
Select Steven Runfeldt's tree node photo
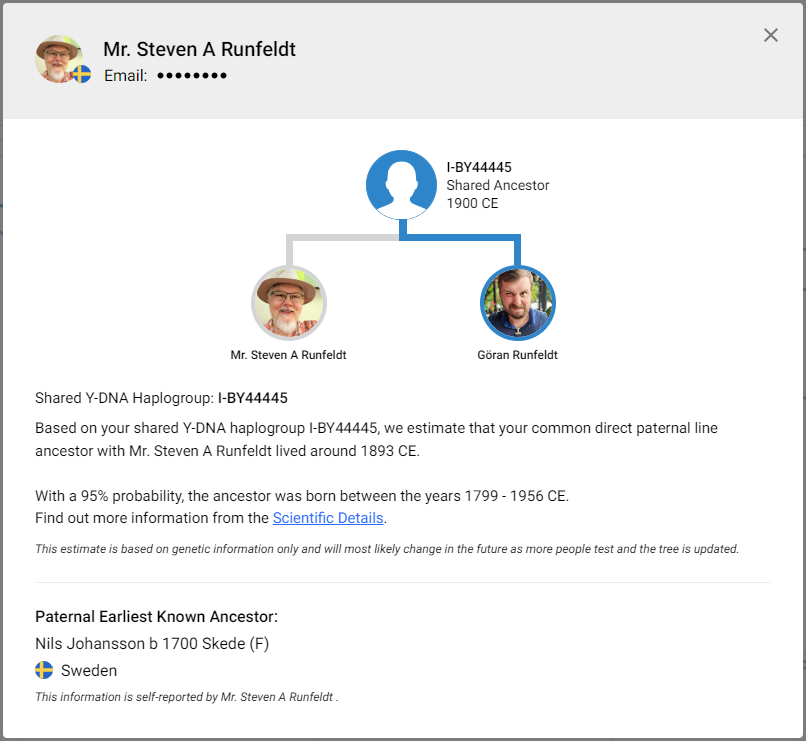[x=289, y=303]
